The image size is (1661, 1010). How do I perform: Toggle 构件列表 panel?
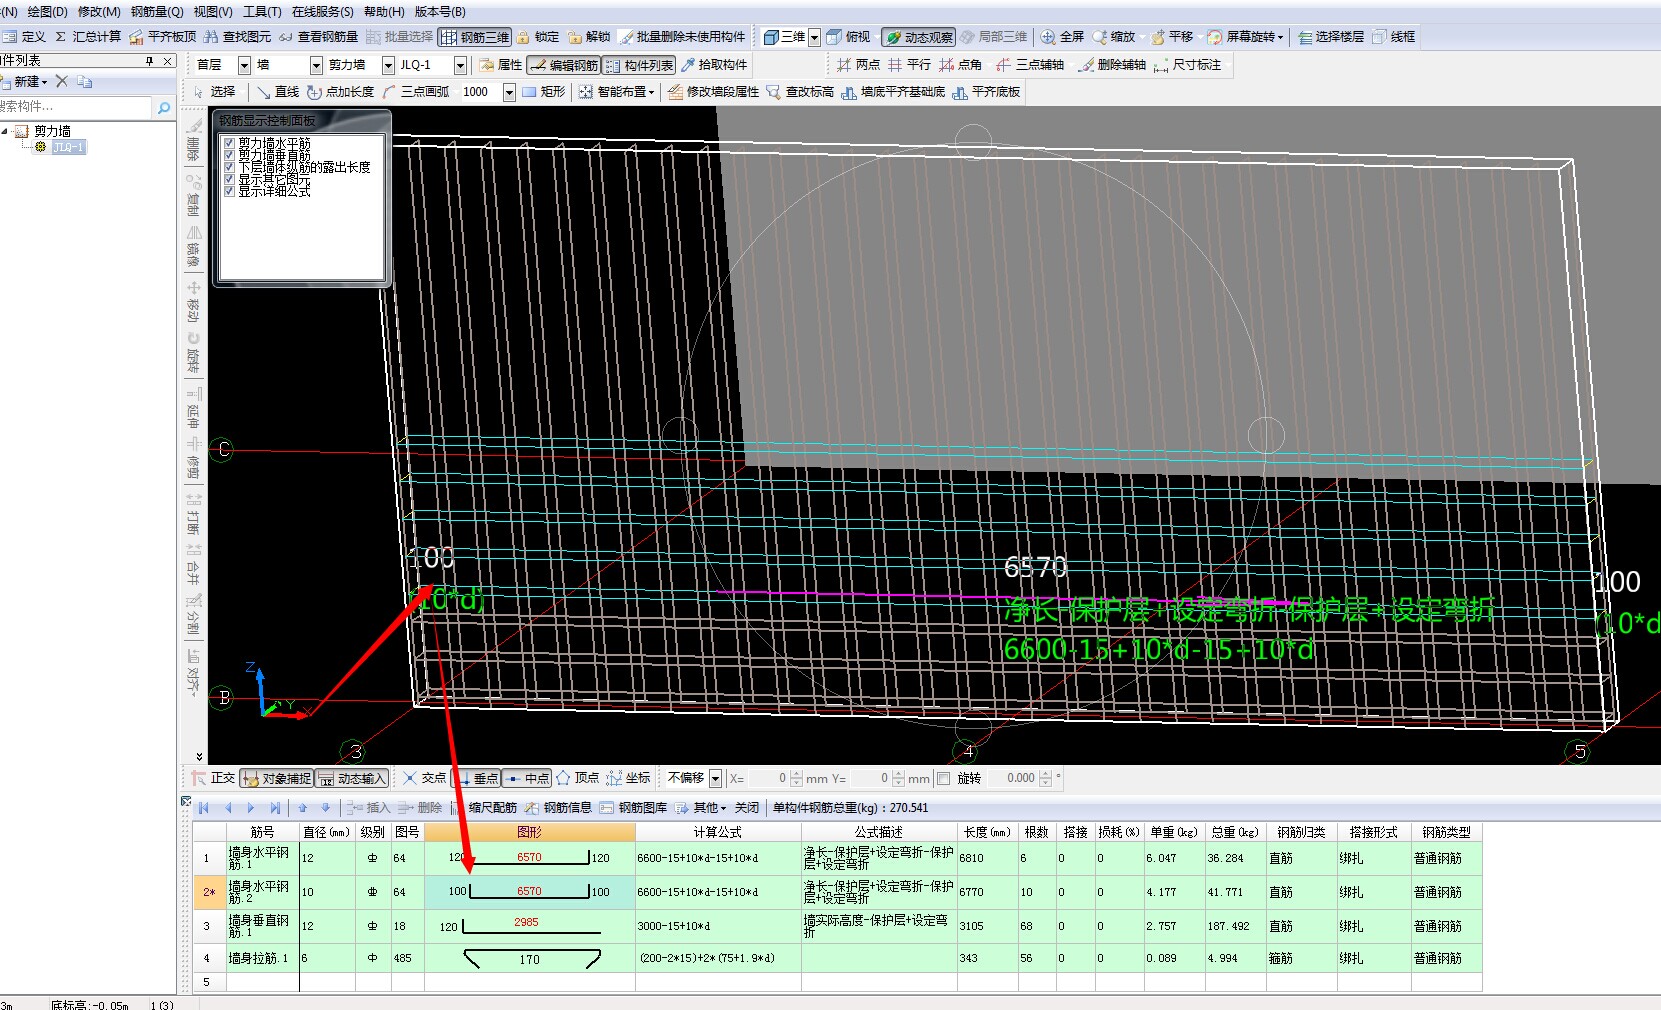[x=640, y=65]
